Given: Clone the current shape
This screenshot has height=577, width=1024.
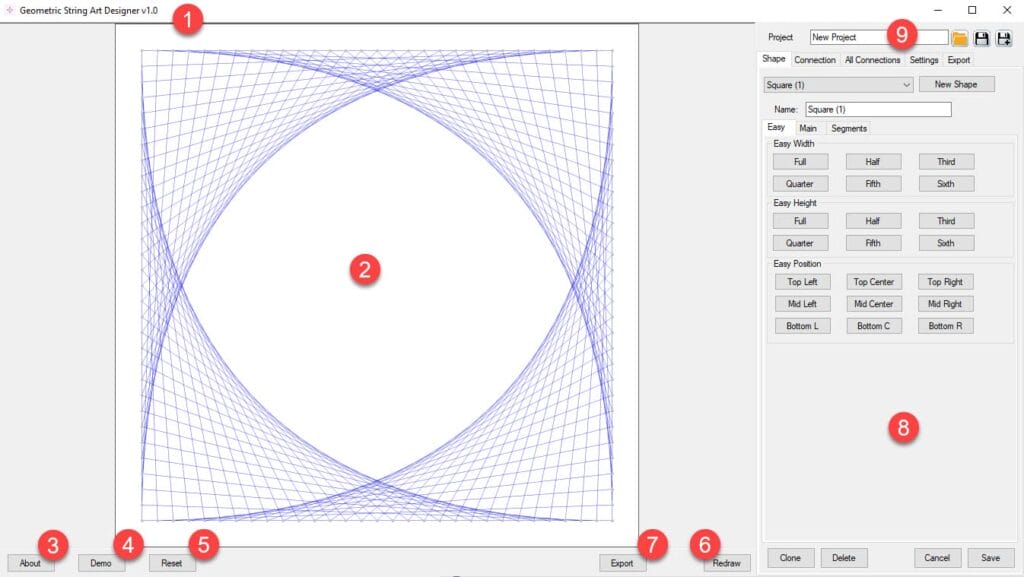Looking at the screenshot, I should click(790, 558).
